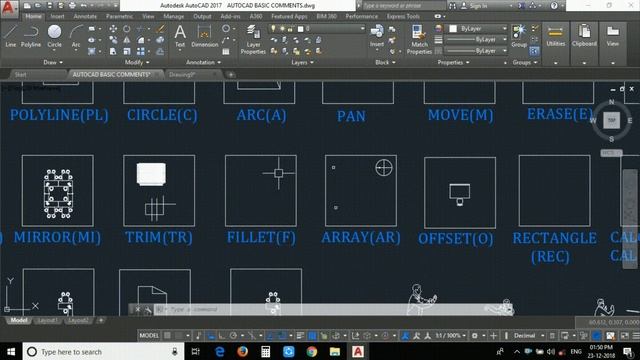
Task: Toggle Clean Screen in status bar
Action: click(625, 336)
